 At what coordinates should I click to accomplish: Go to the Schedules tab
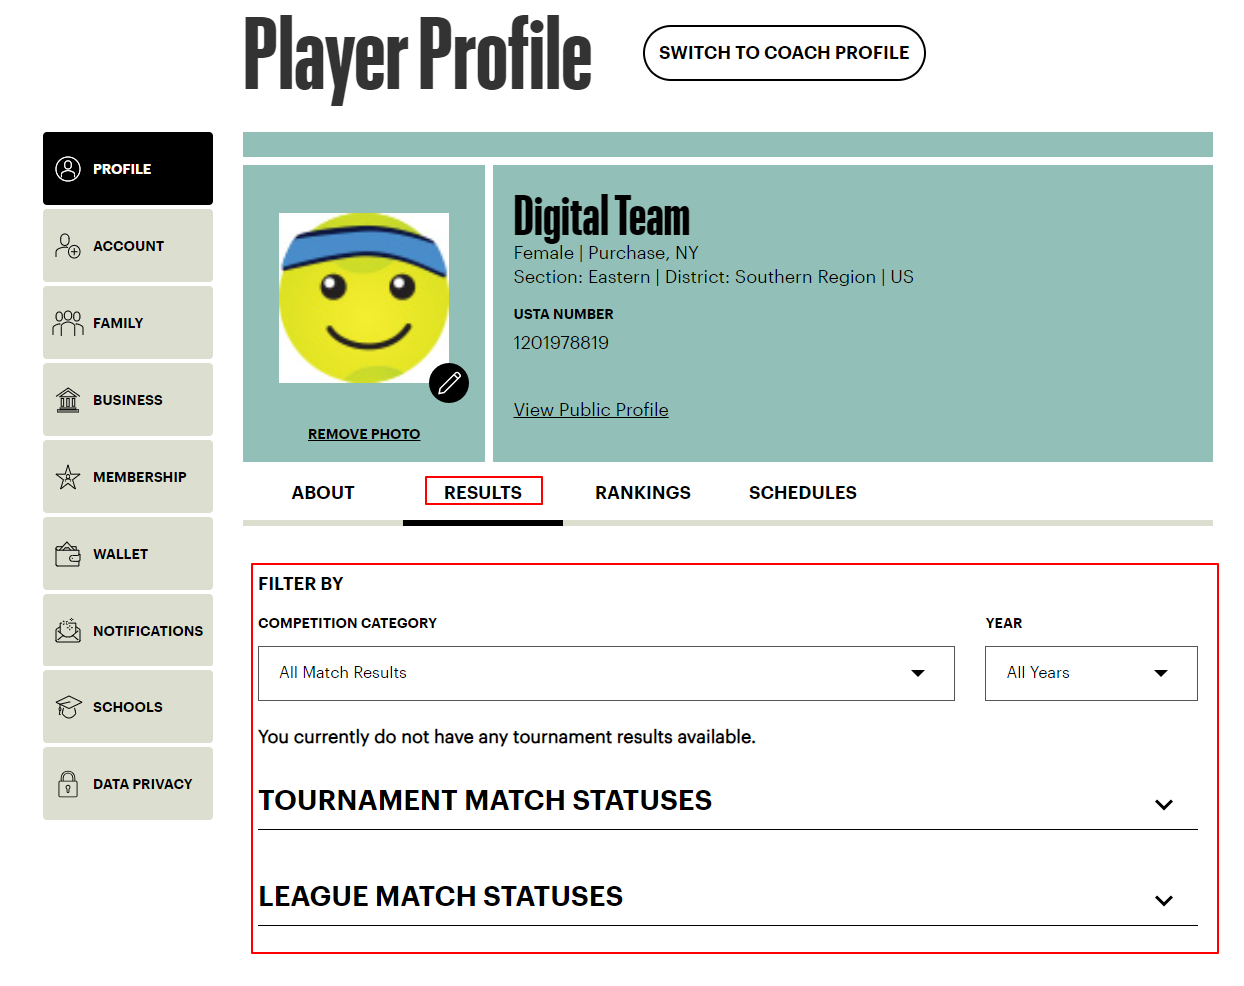[803, 493]
